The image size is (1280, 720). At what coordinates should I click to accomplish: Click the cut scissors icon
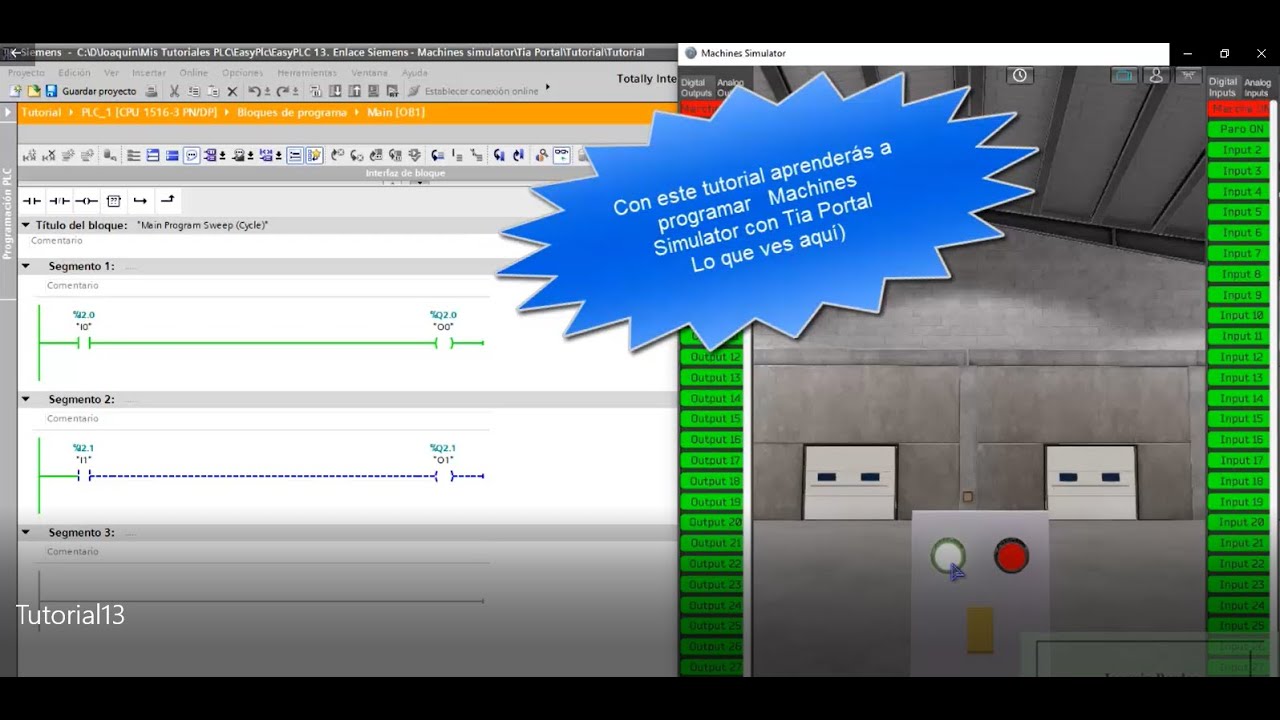pos(174,91)
